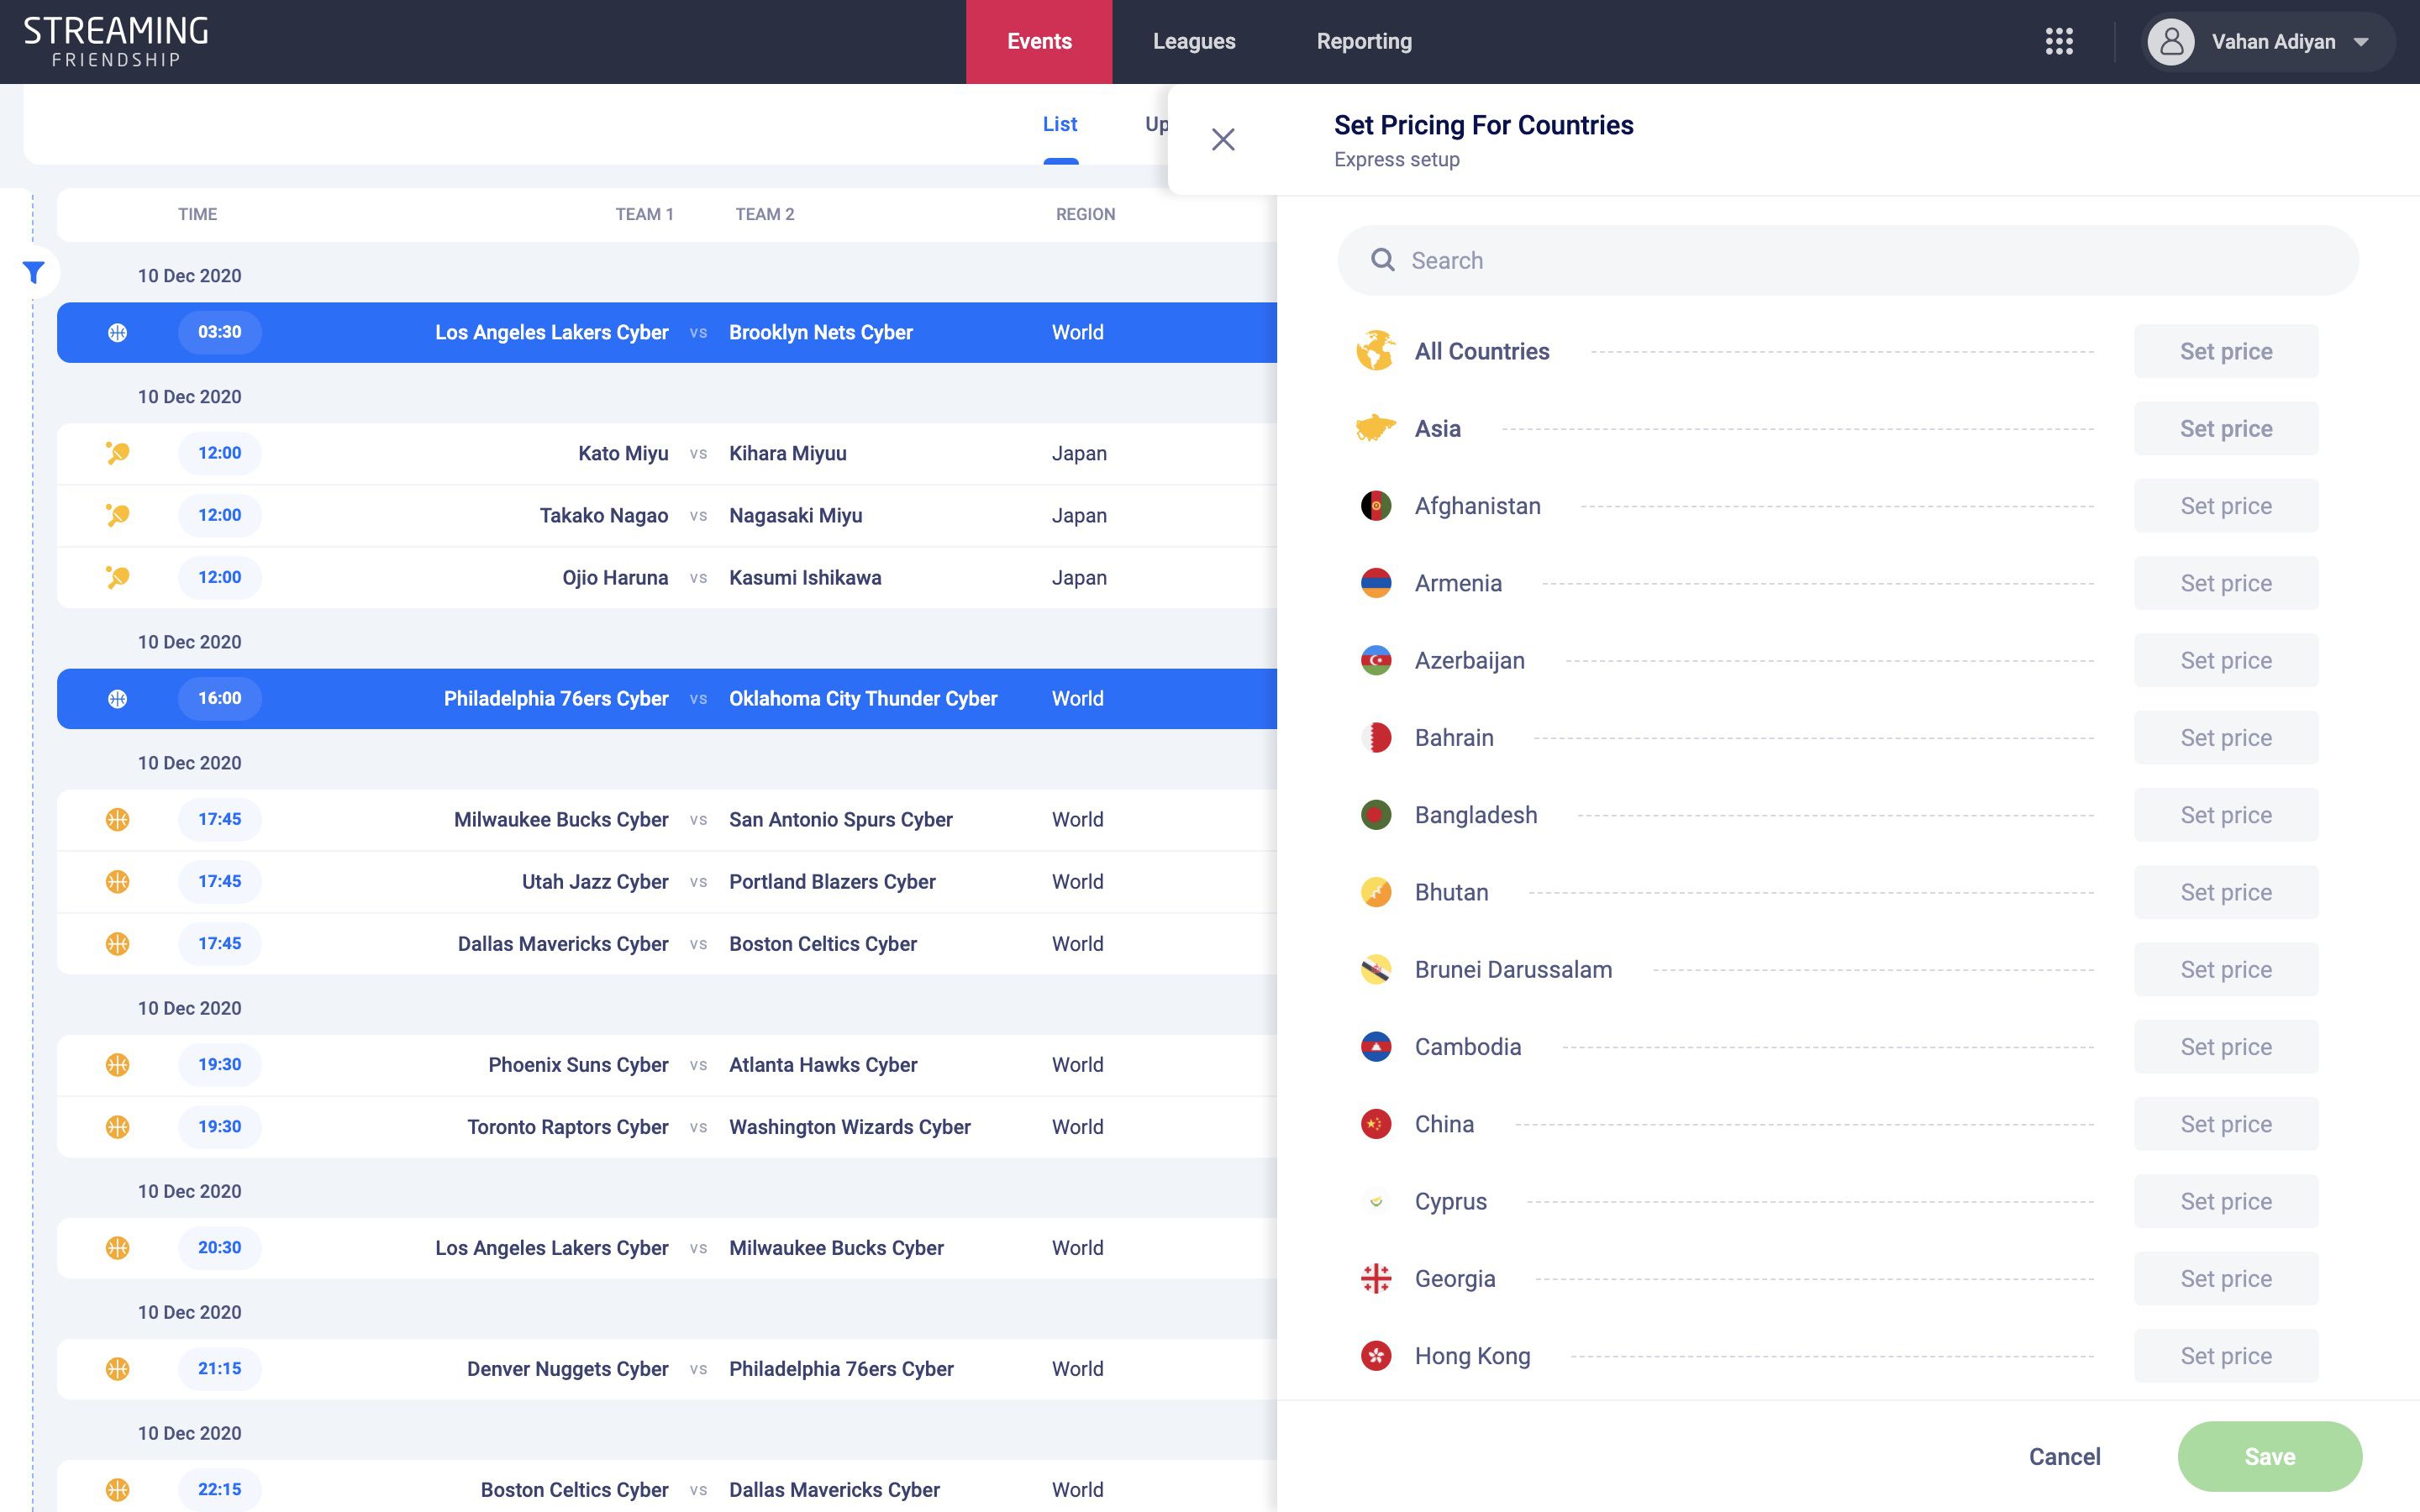
Task: Click the Brunei Darussalam flag icon
Action: coord(1376,969)
